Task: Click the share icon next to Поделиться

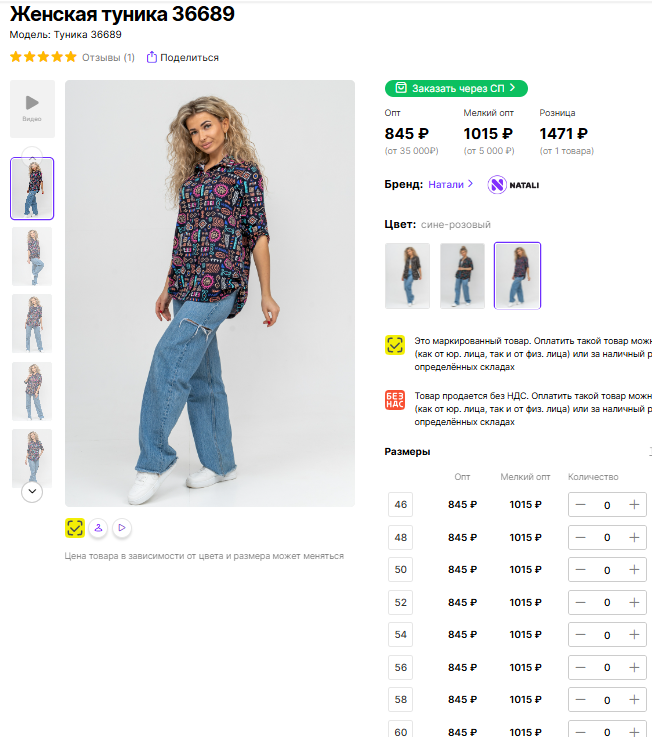Action: point(151,57)
